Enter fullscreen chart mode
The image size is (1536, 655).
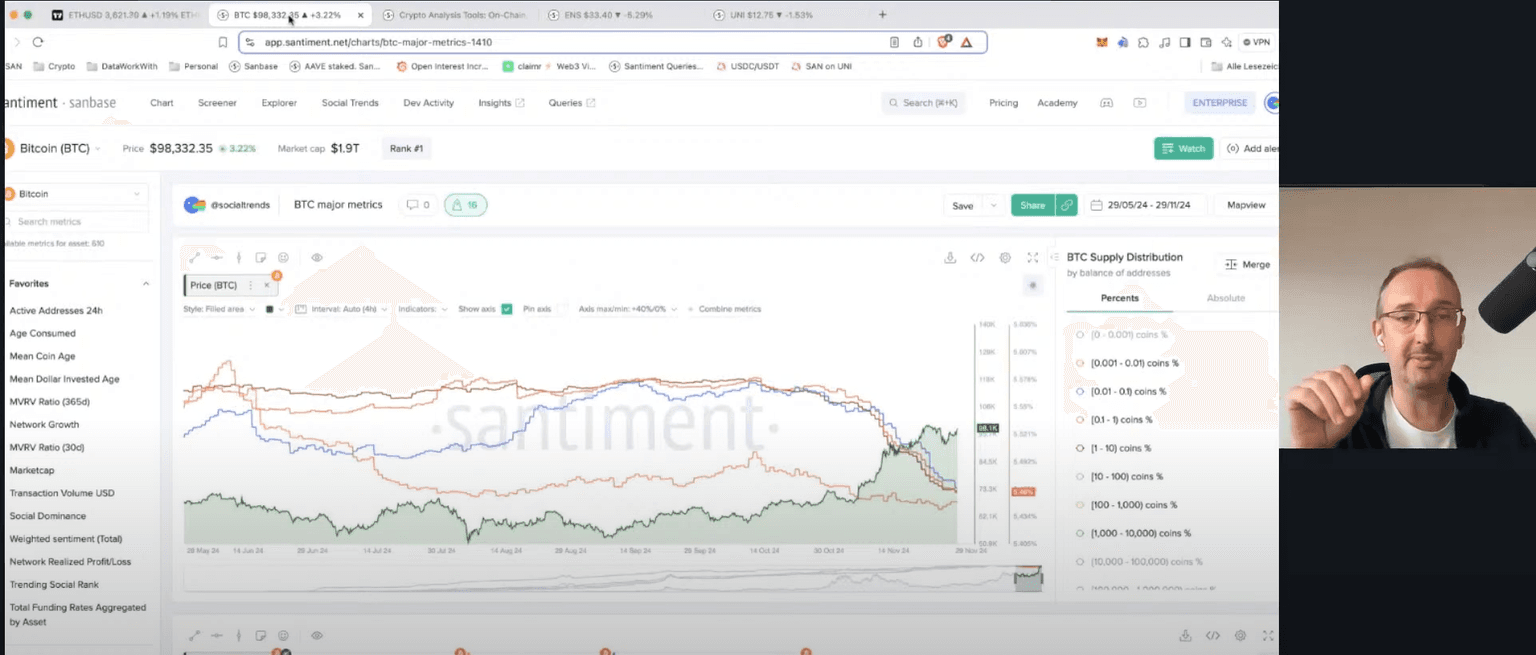[1033, 258]
